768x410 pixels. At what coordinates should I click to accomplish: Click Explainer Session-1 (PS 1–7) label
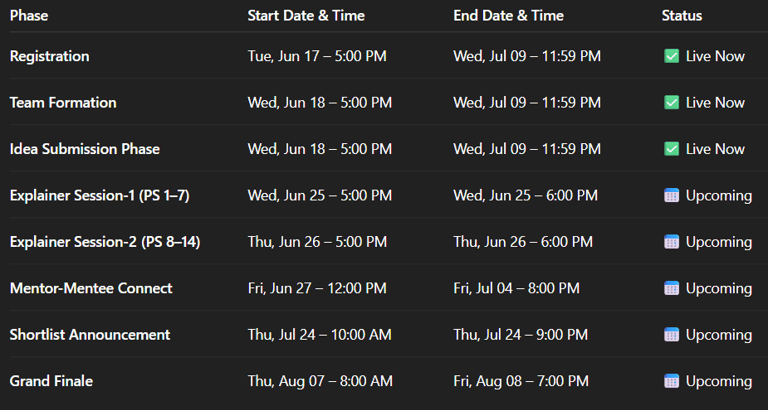coord(99,195)
